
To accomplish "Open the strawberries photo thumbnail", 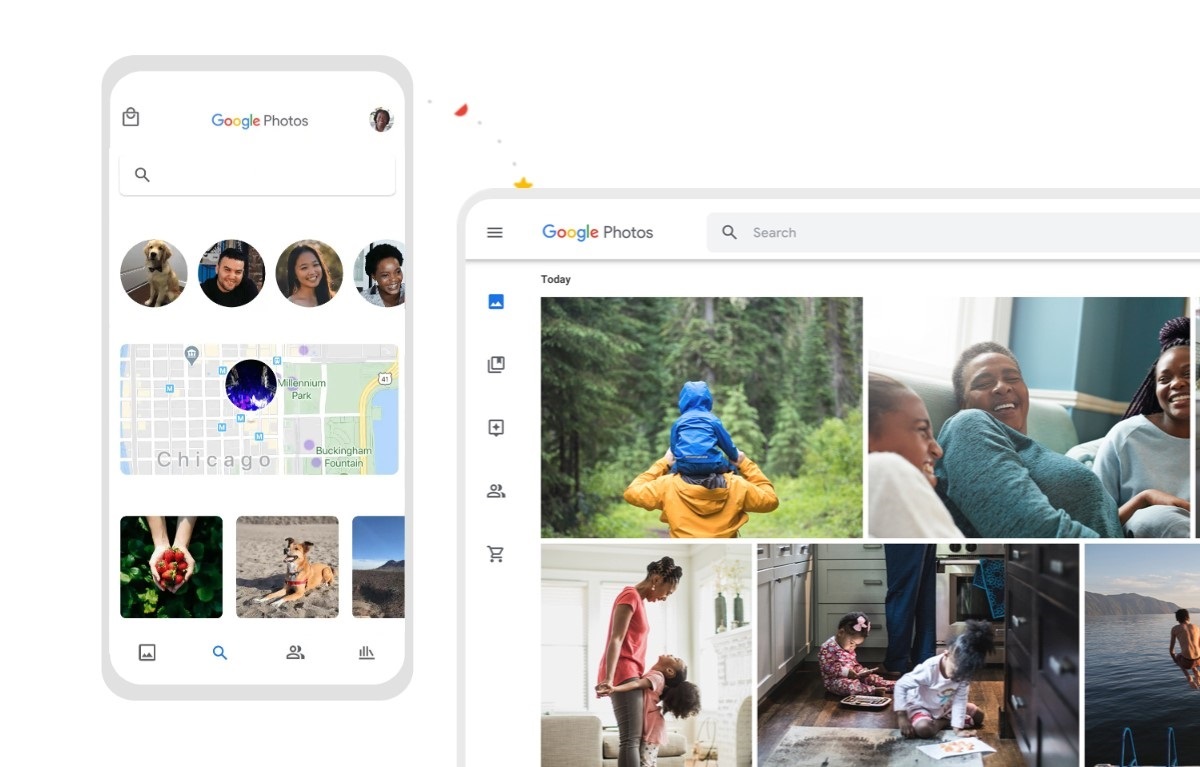I will [x=171, y=567].
